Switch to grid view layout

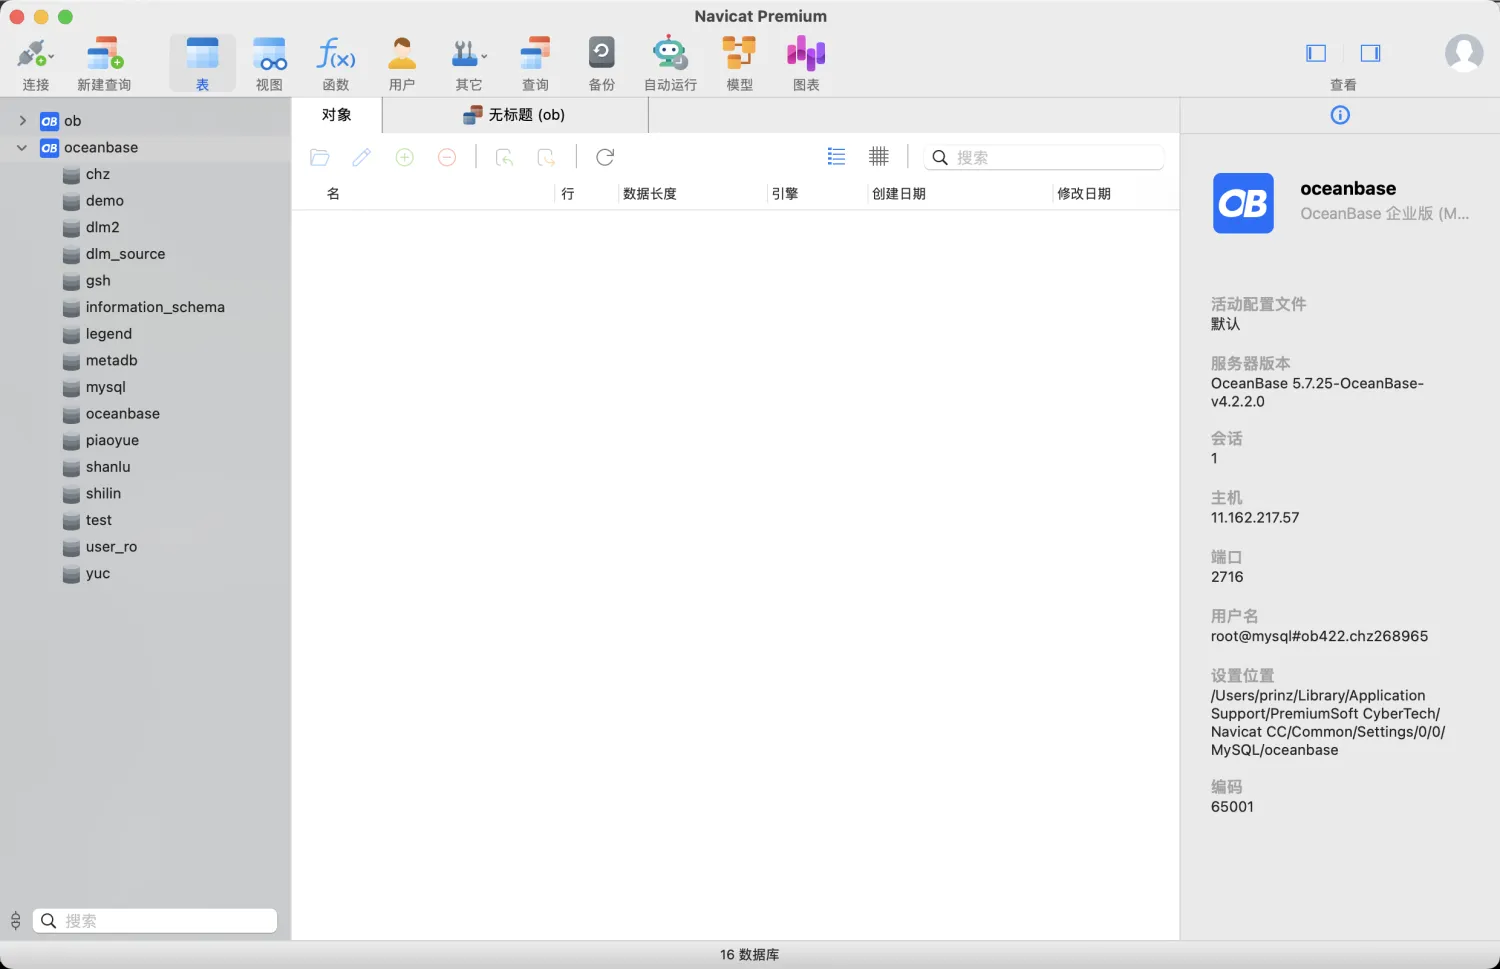pyautogui.click(x=879, y=157)
